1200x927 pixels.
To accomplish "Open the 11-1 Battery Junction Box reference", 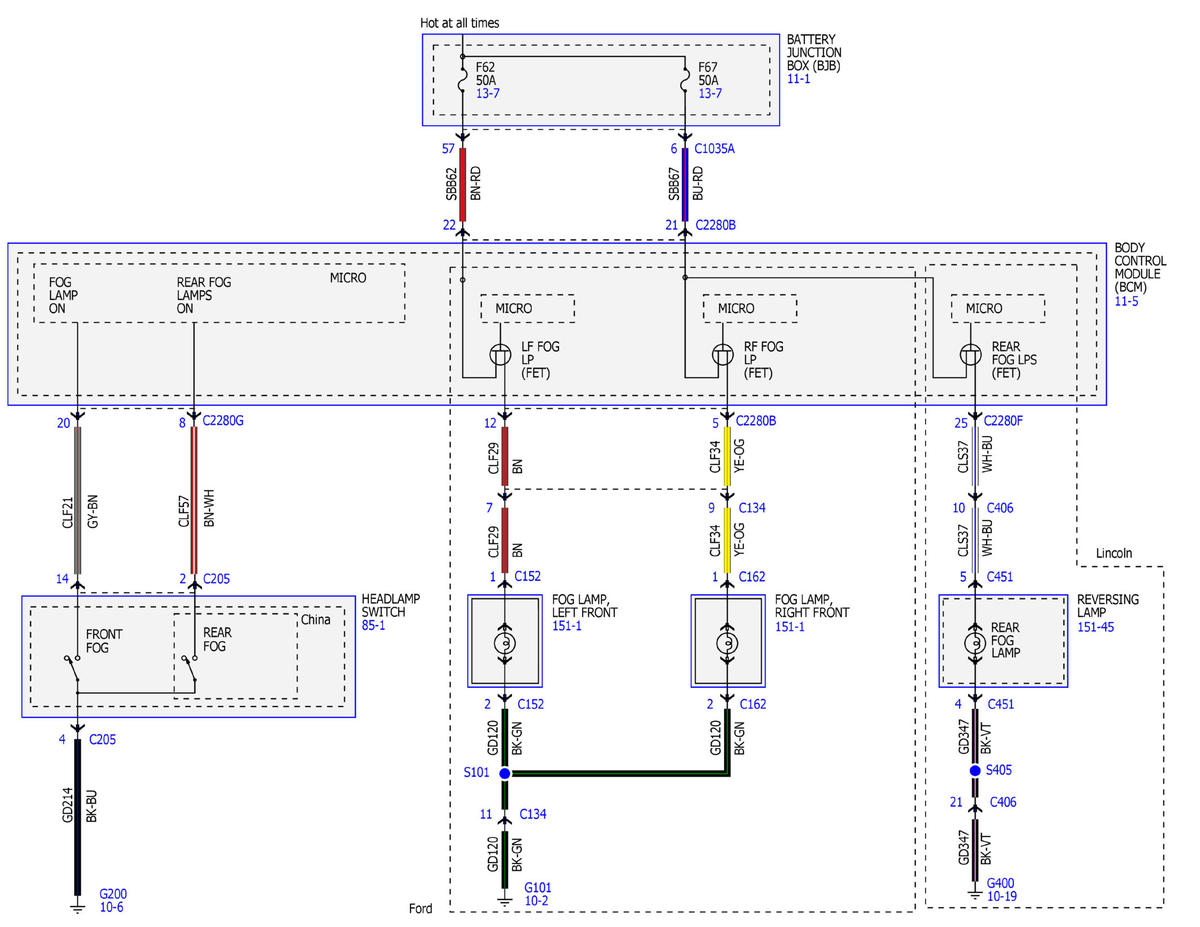I will point(799,77).
